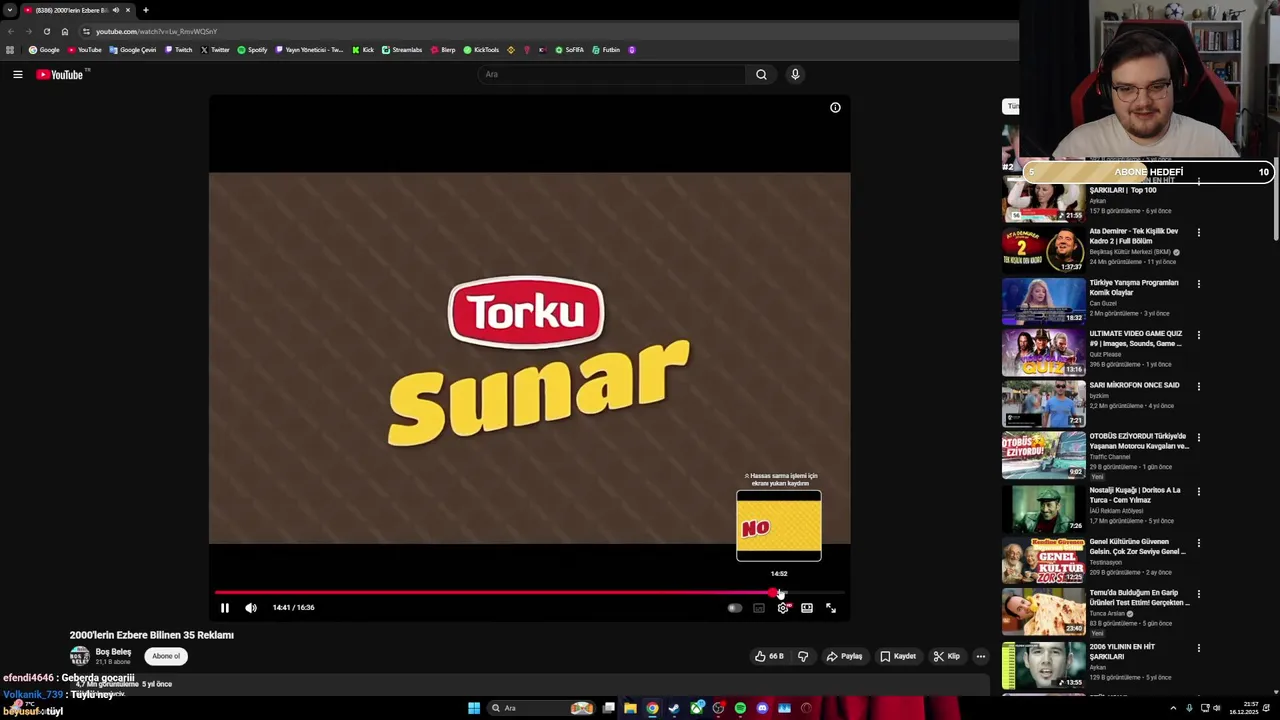Share the video using Paylaş
Image resolution: width=1280 pixels, height=720 pixels.
coord(844,657)
